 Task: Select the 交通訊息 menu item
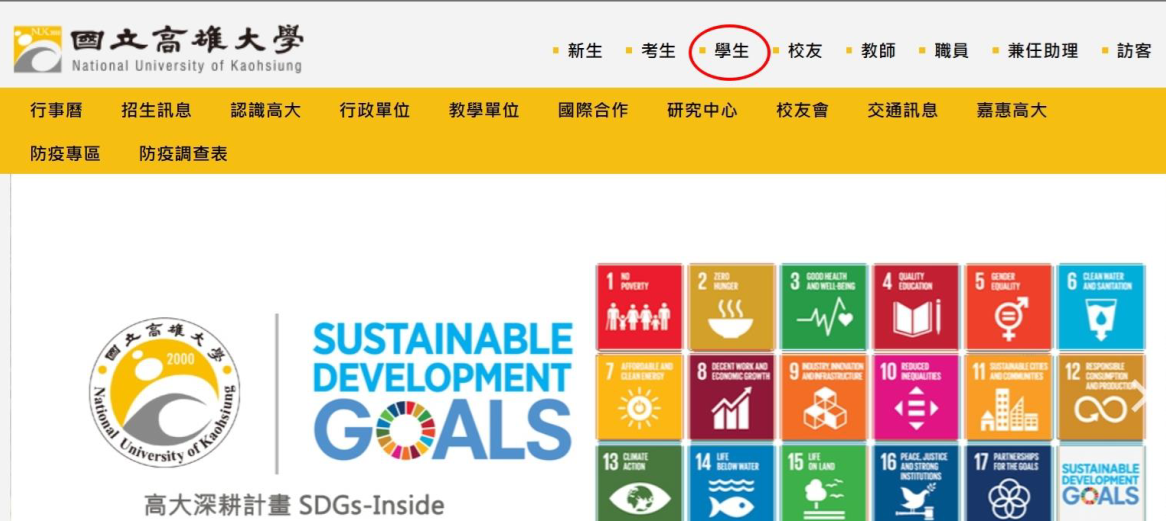(x=902, y=110)
